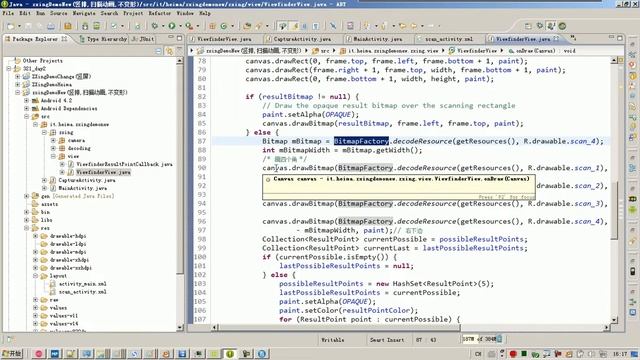
Task: Click src in the editor breadcrumb
Action: [325, 51]
